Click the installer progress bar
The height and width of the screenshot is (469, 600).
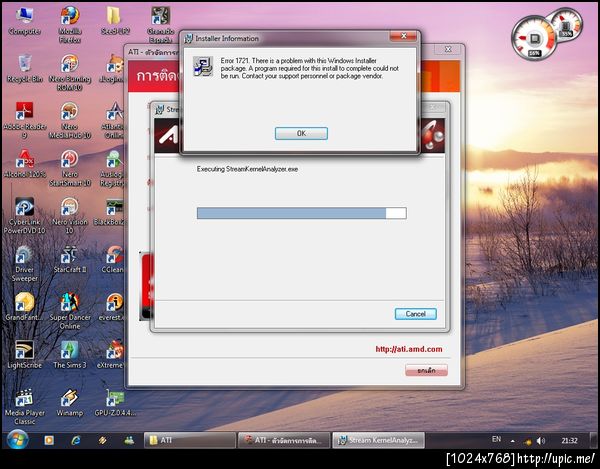(302, 213)
